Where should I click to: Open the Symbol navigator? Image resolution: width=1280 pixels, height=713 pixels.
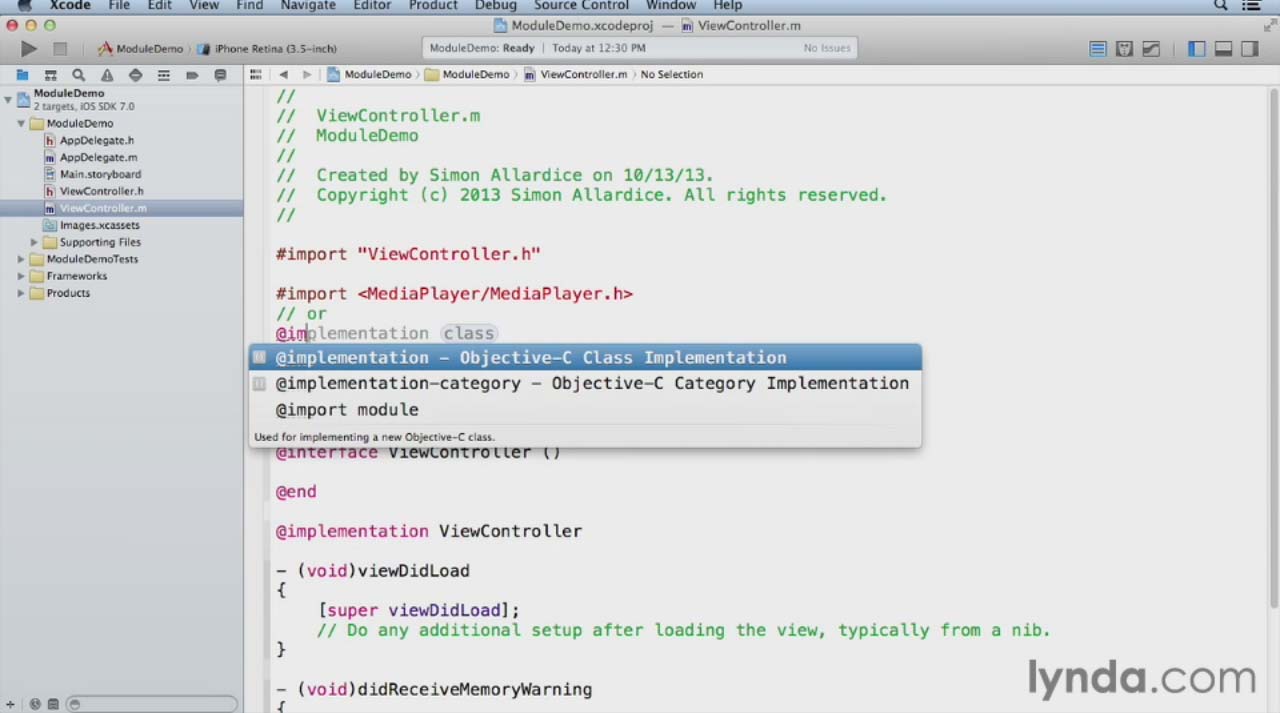(x=50, y=75)
